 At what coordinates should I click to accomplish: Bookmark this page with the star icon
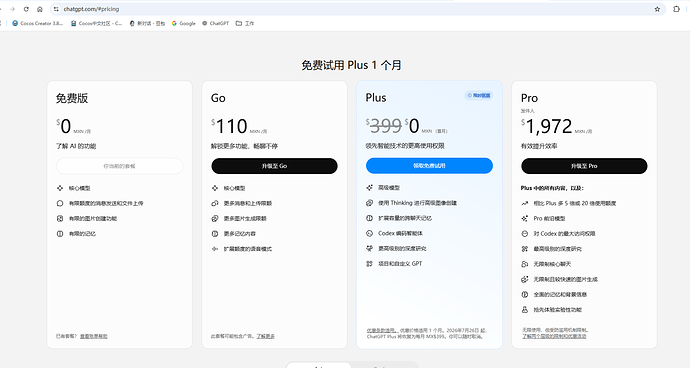pyautogui.click(x=657, y=9)
